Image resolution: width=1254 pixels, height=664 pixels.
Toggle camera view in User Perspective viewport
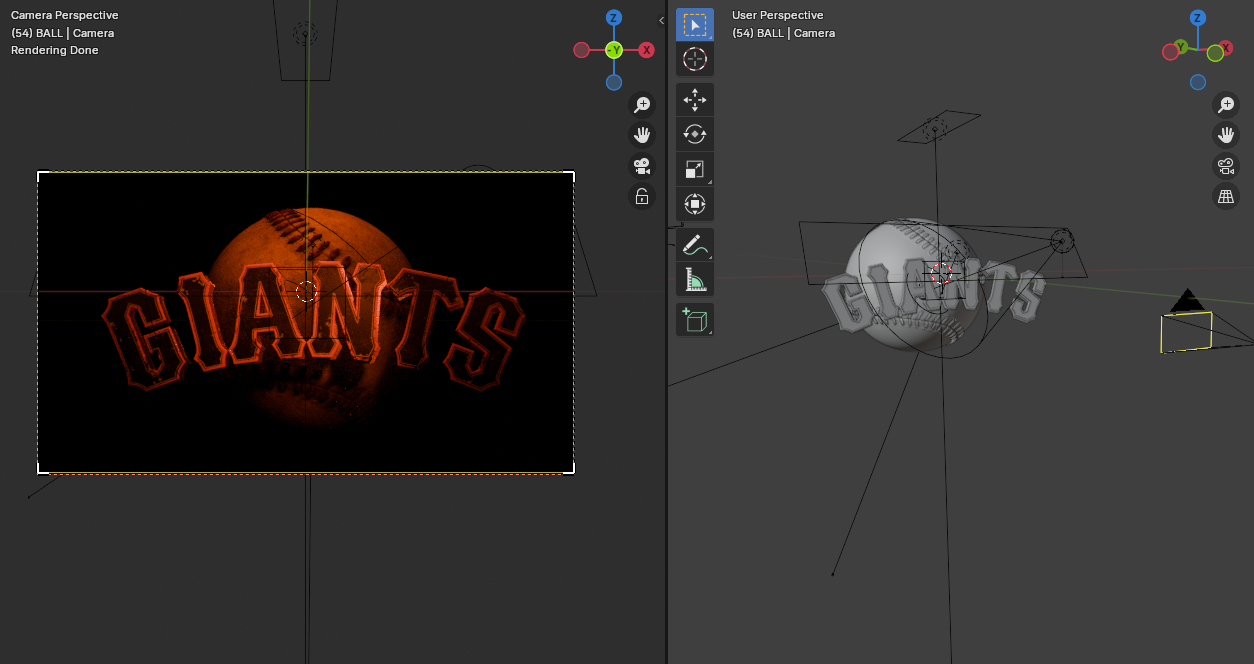coord(1226,166)
